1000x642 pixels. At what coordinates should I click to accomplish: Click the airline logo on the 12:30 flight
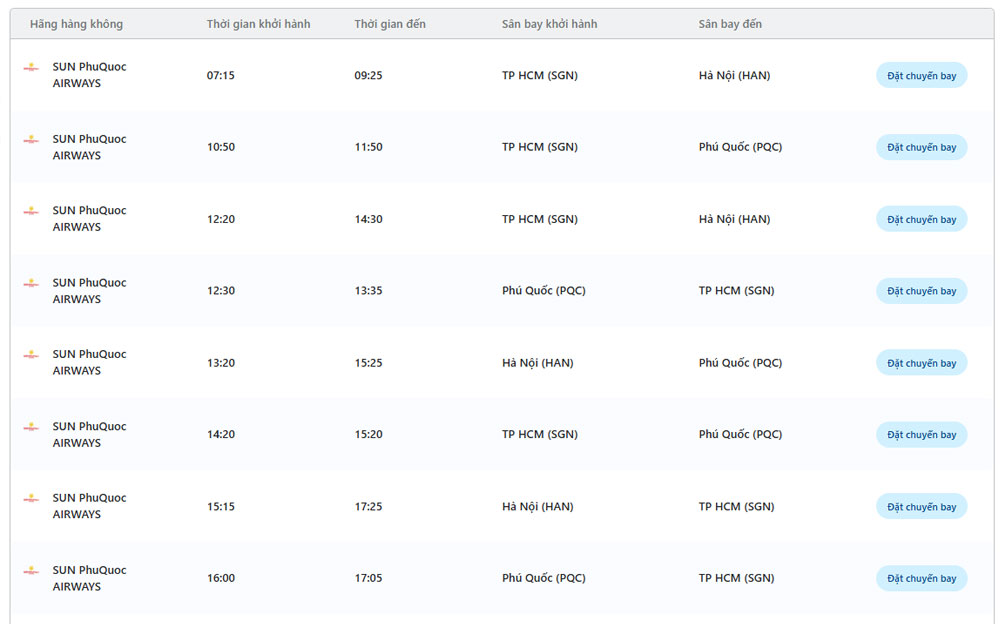tap(32, 283)
